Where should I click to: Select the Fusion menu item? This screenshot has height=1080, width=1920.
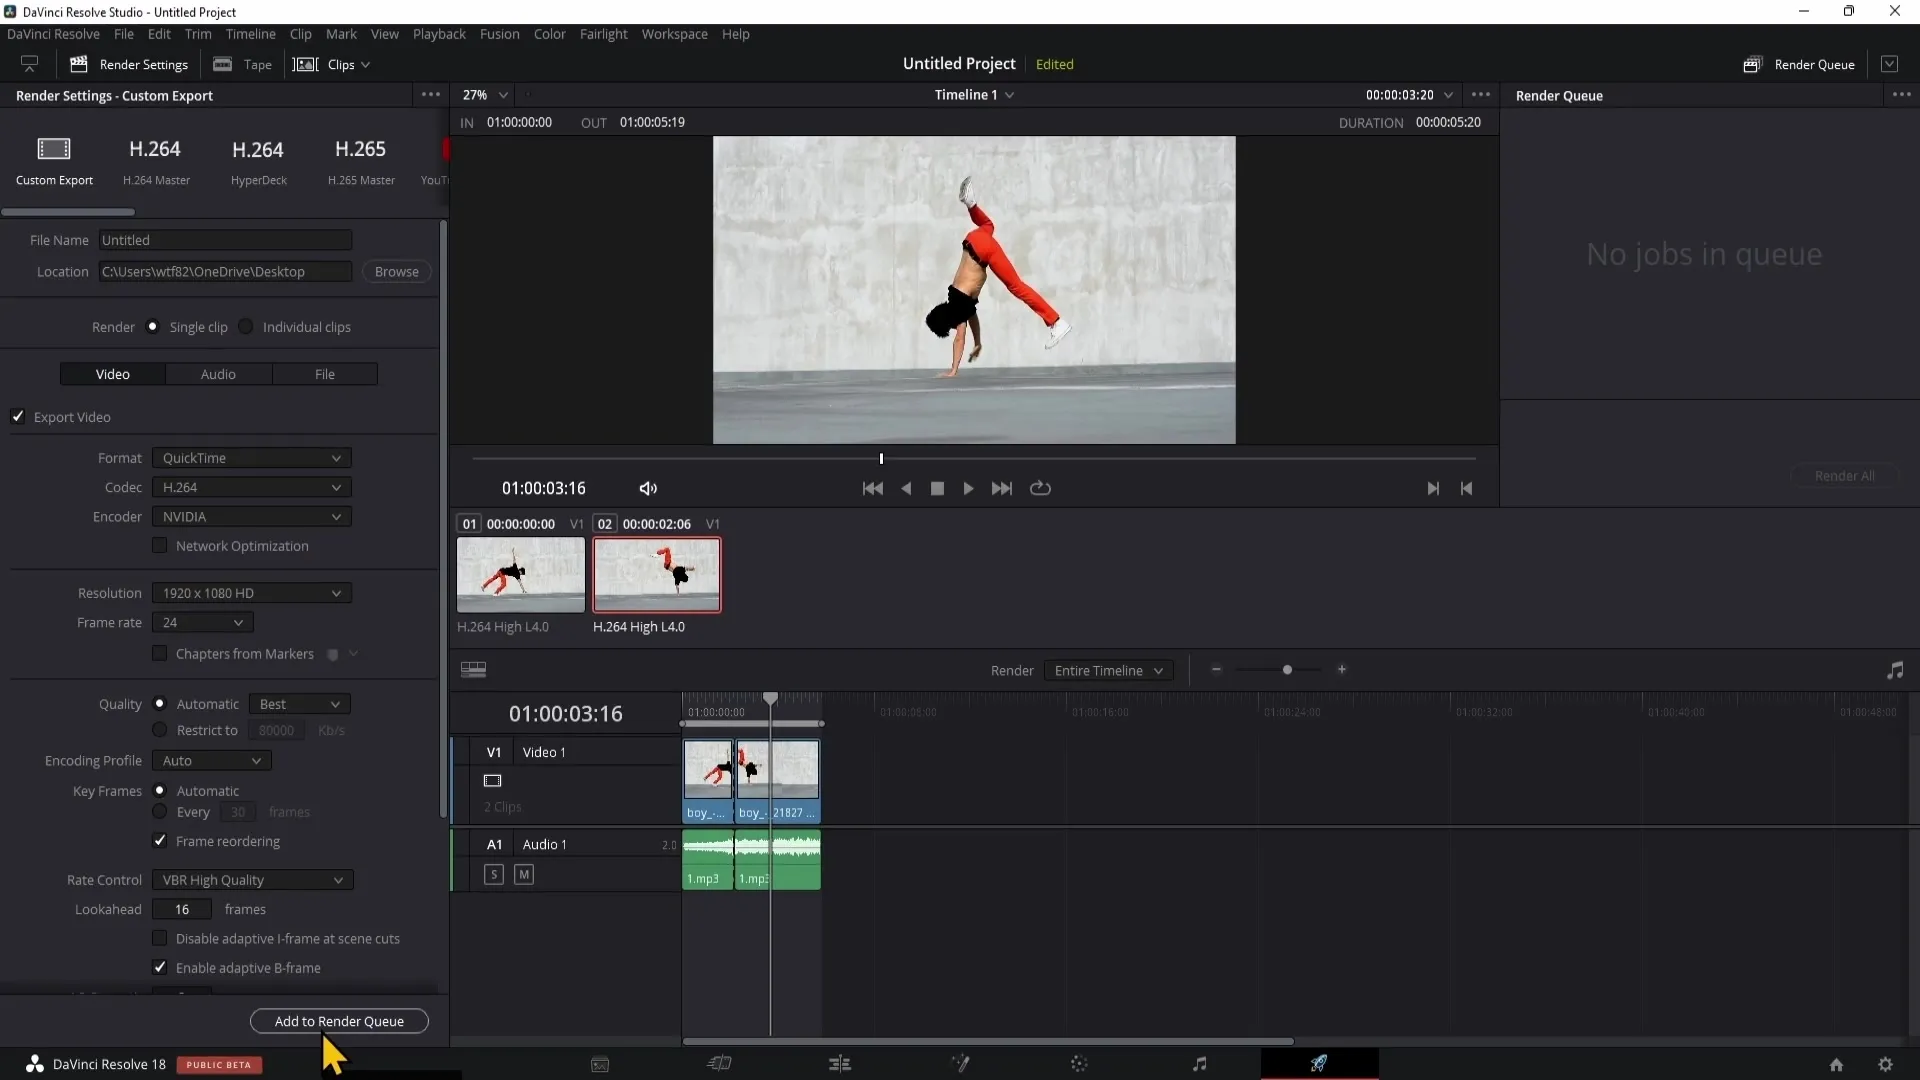[498, 34]
